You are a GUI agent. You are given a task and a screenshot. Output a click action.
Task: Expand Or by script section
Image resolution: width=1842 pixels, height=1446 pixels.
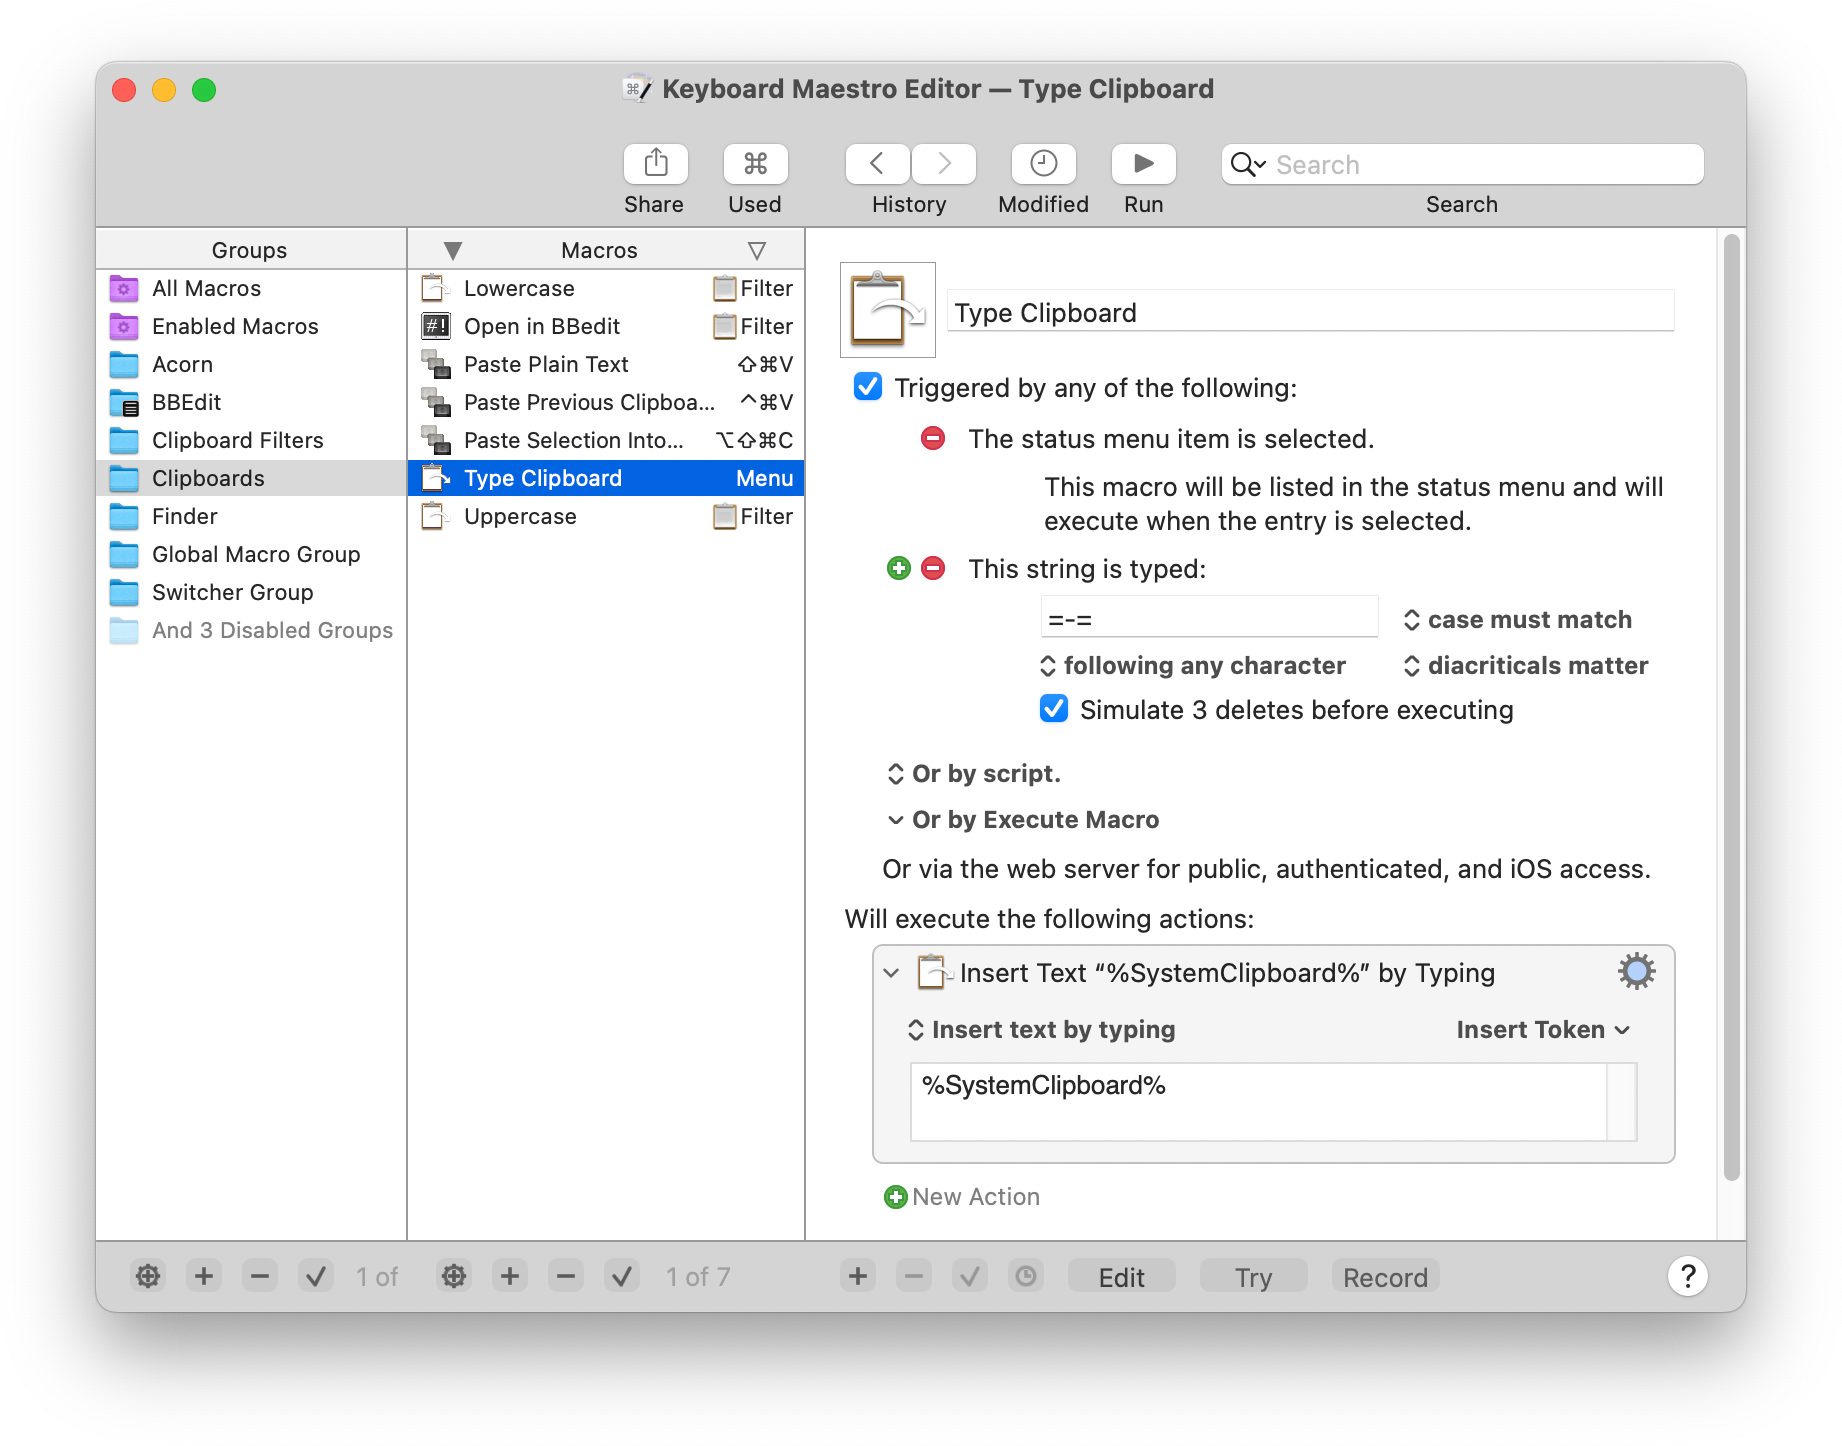(974, 774)
